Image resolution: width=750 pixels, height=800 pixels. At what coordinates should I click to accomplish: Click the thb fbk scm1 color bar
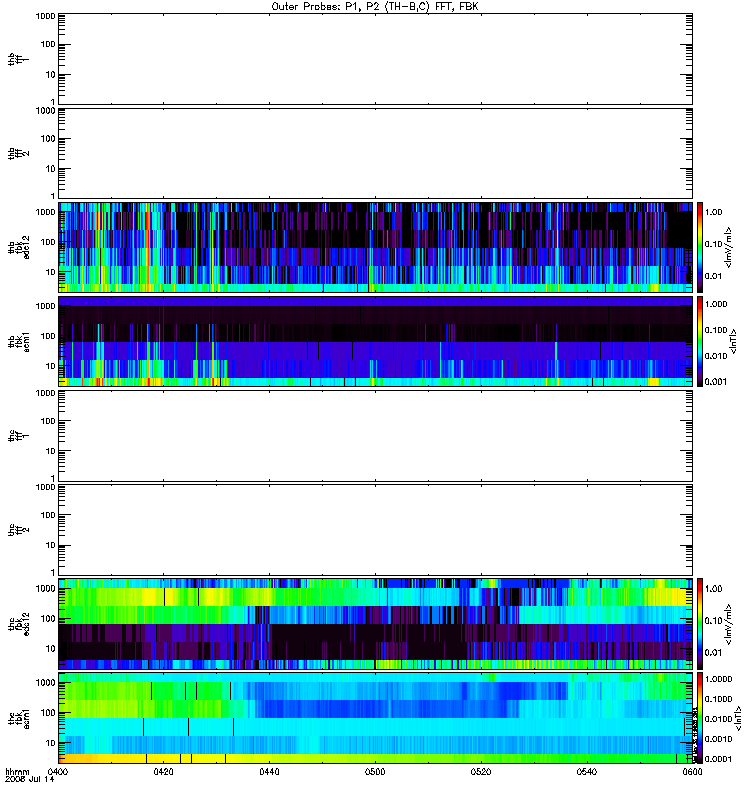click(700, 341)
